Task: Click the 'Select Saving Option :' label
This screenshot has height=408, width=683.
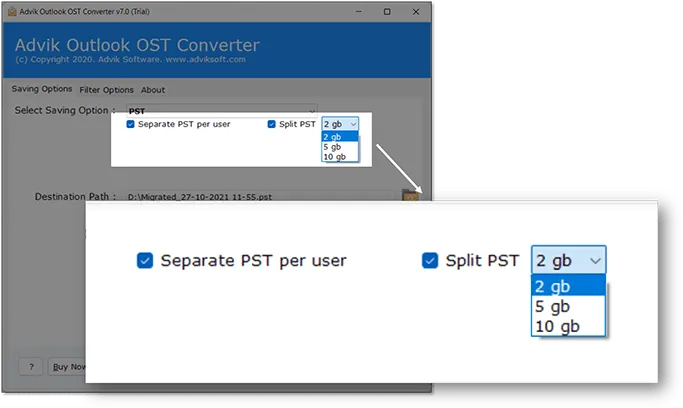Action: [x=65, y=111]
